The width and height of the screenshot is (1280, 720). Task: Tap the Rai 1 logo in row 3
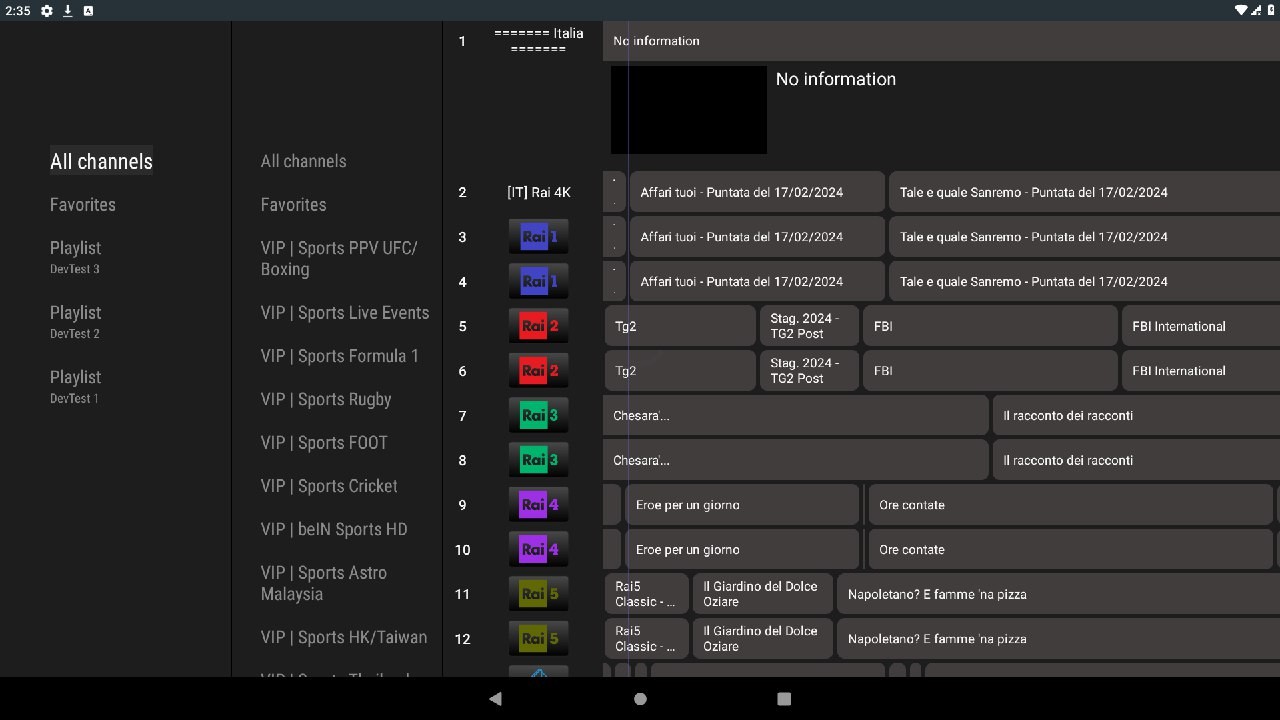click(x=538, y=237)
